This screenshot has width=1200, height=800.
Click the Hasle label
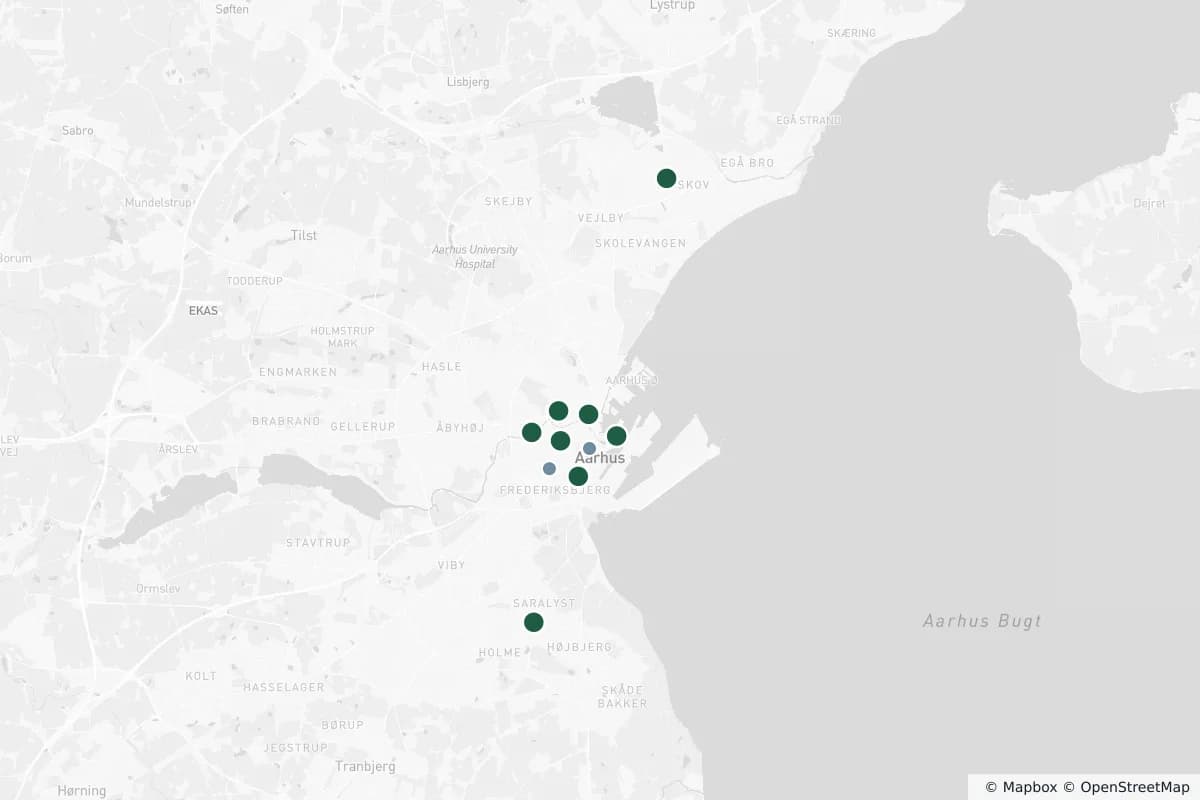441,367
